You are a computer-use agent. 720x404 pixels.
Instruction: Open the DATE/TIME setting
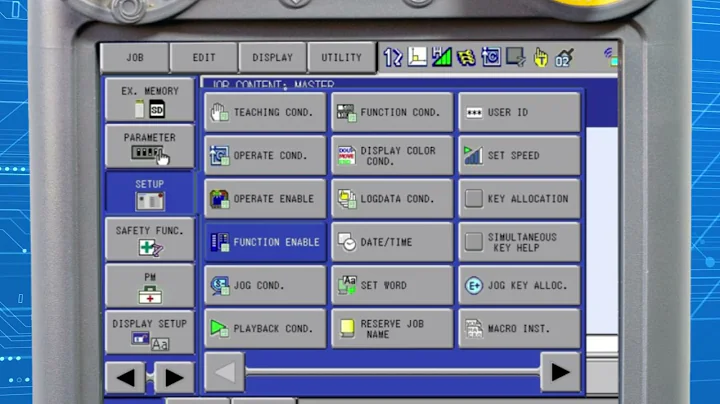coord(392,242)
